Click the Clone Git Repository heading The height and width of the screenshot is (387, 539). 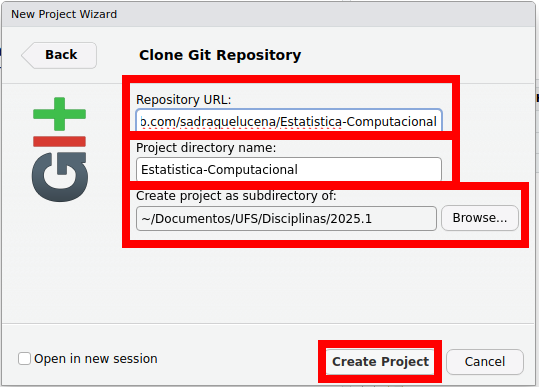pyautogui.click(x=220, y=55)
